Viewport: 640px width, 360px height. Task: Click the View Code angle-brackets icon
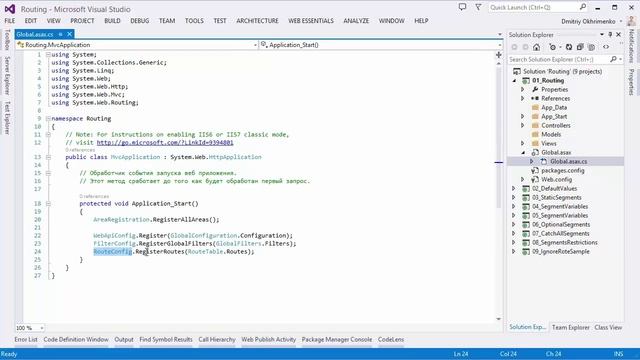(606, 47)
